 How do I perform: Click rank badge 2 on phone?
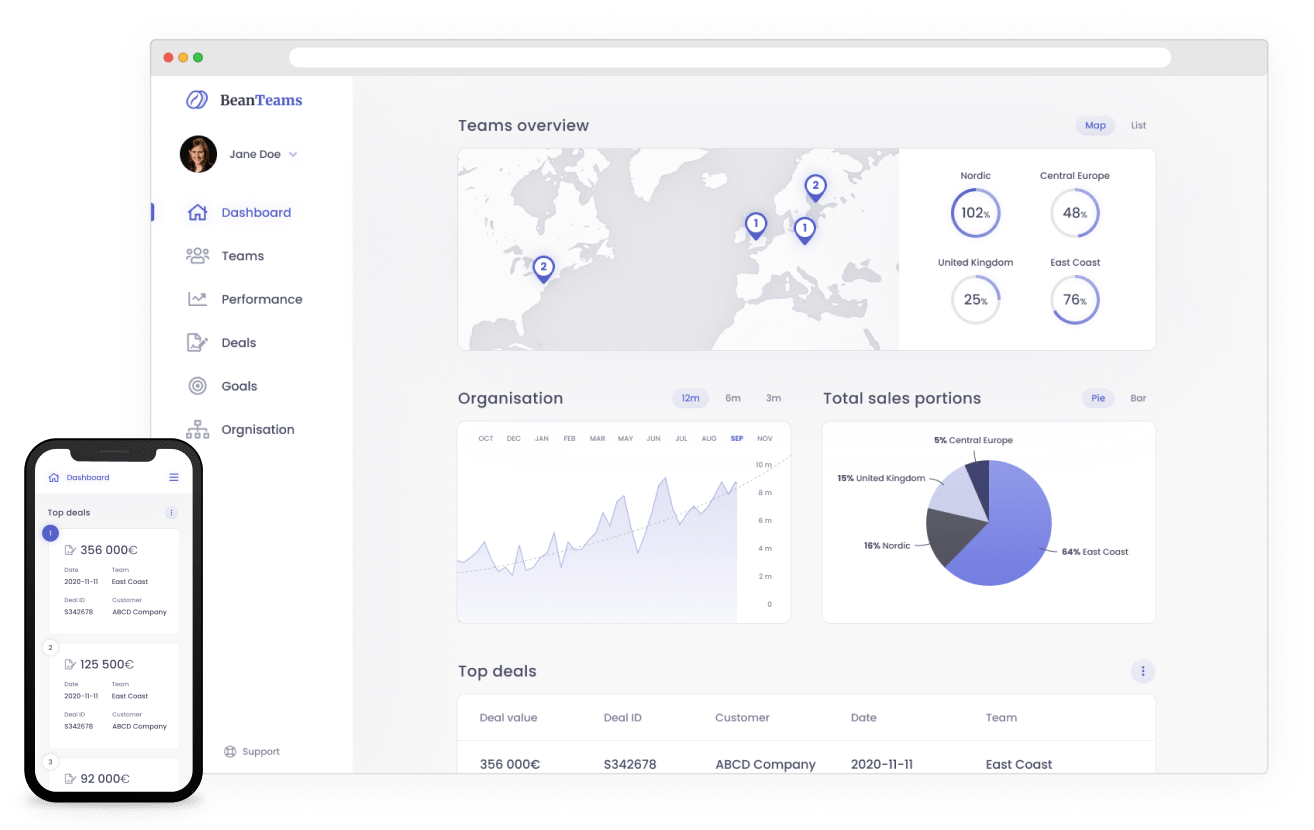click(x=51, y=647)
